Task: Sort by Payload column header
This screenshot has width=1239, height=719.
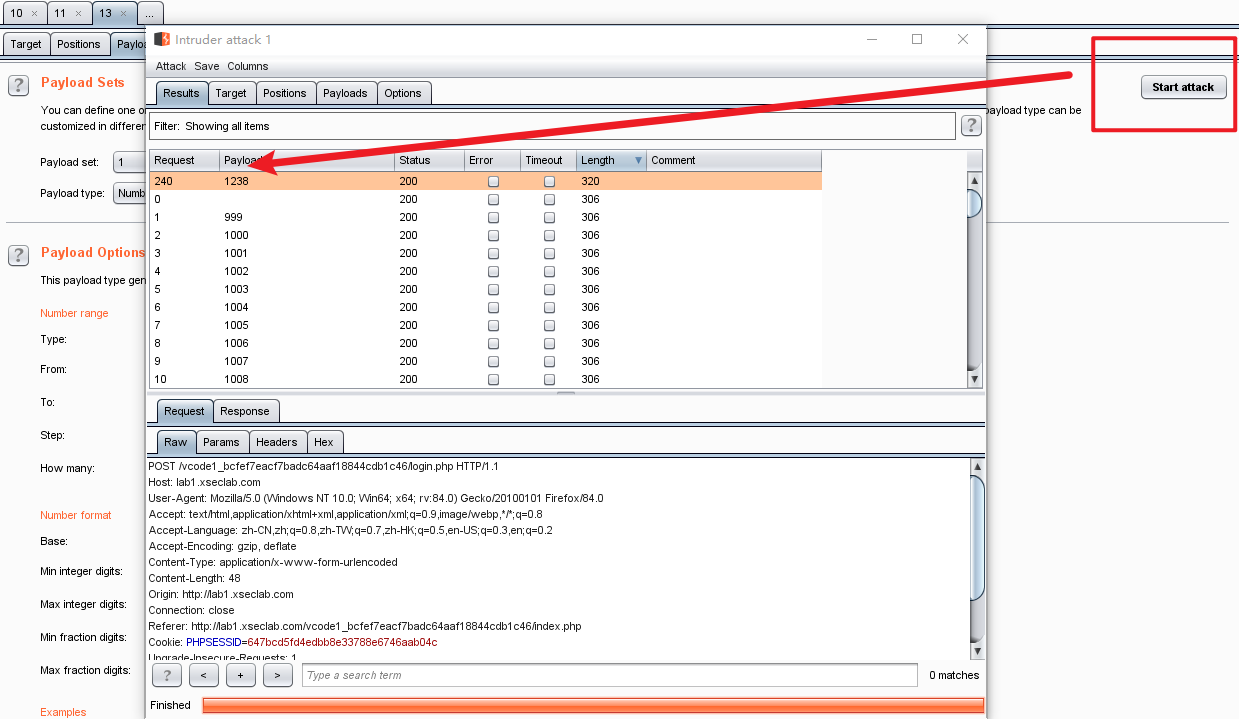Action: click(307, 160)
